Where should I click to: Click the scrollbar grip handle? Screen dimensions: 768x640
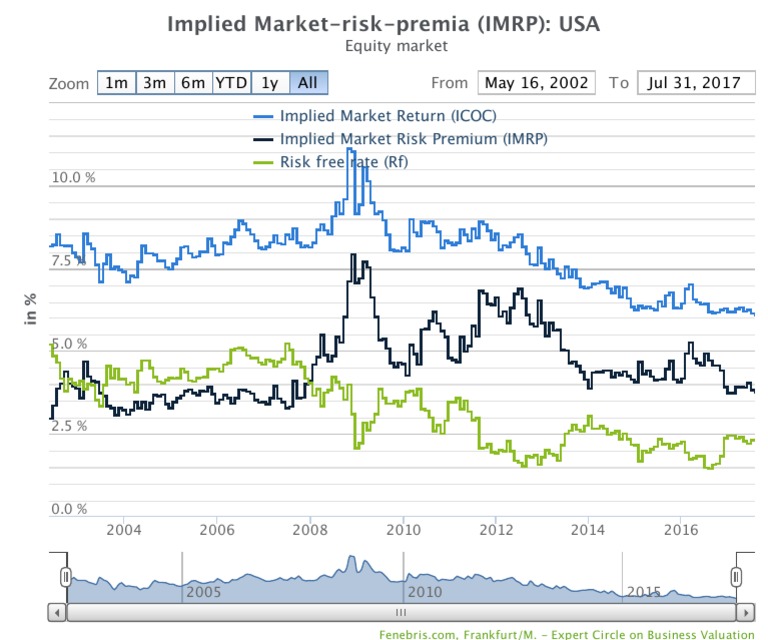click(401, 613)
